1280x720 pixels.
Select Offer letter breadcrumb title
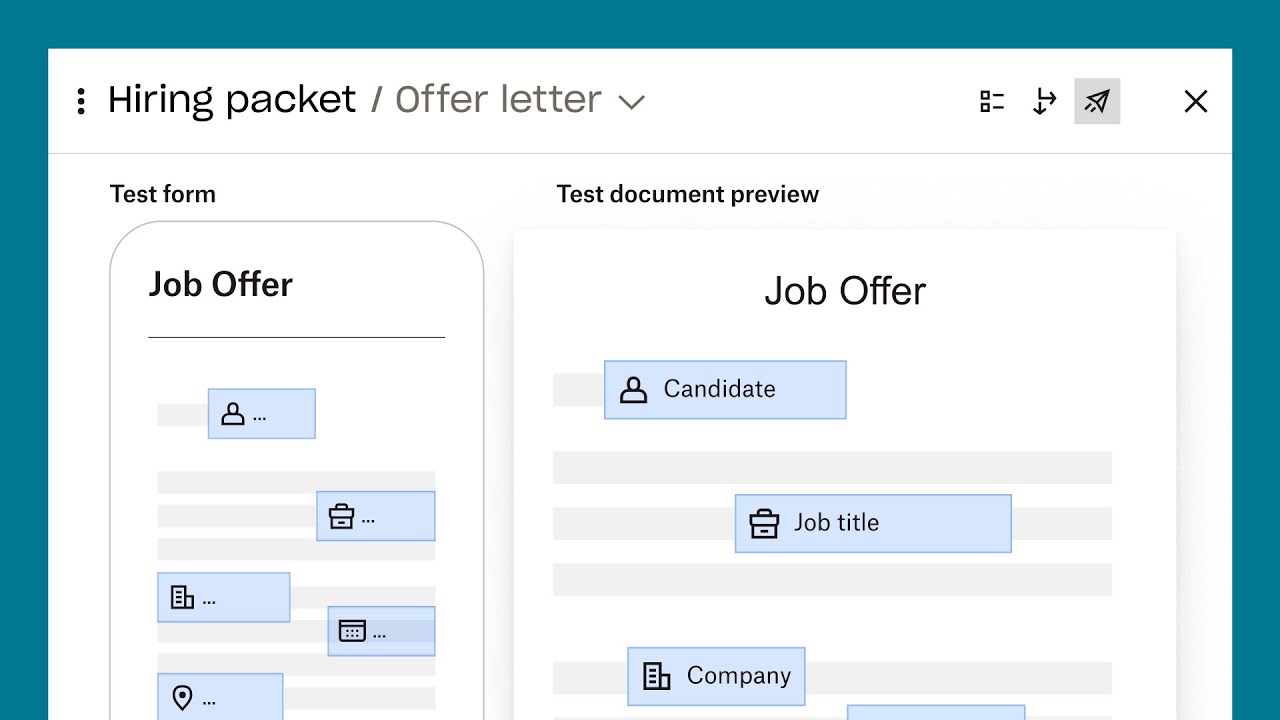click(499, 99)
